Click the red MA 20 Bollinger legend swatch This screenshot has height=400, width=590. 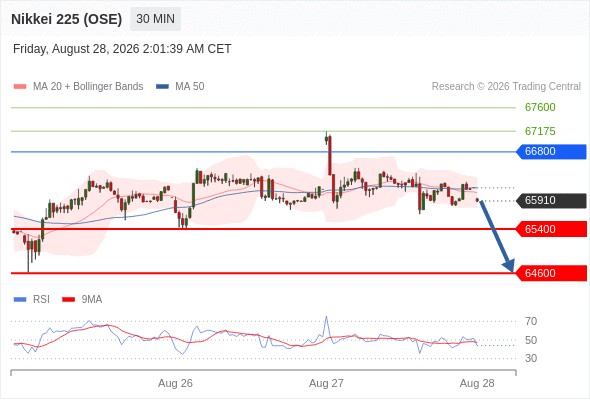pyautogui.click(x=20, y=87)
